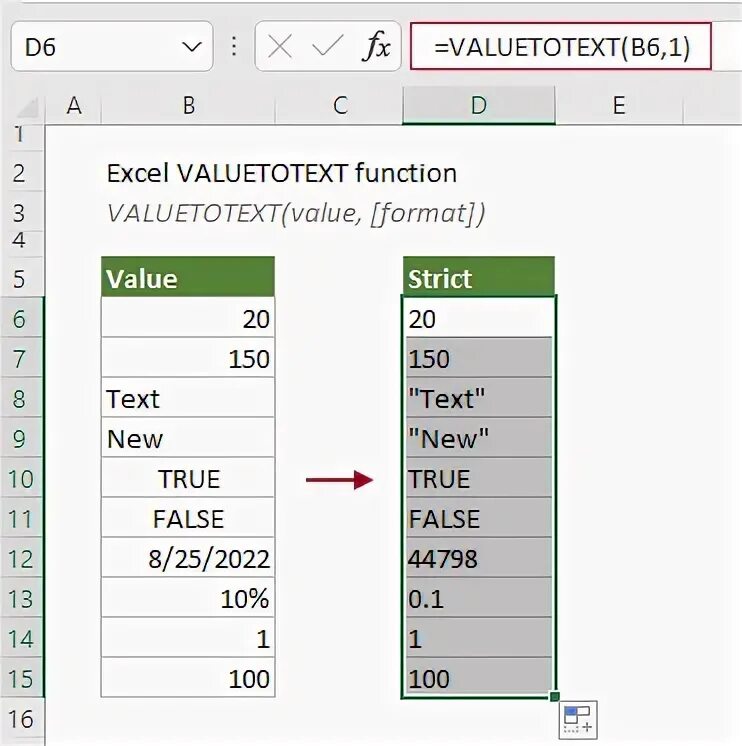Select Strict cell showing FALSE

(x=478, y=518)
